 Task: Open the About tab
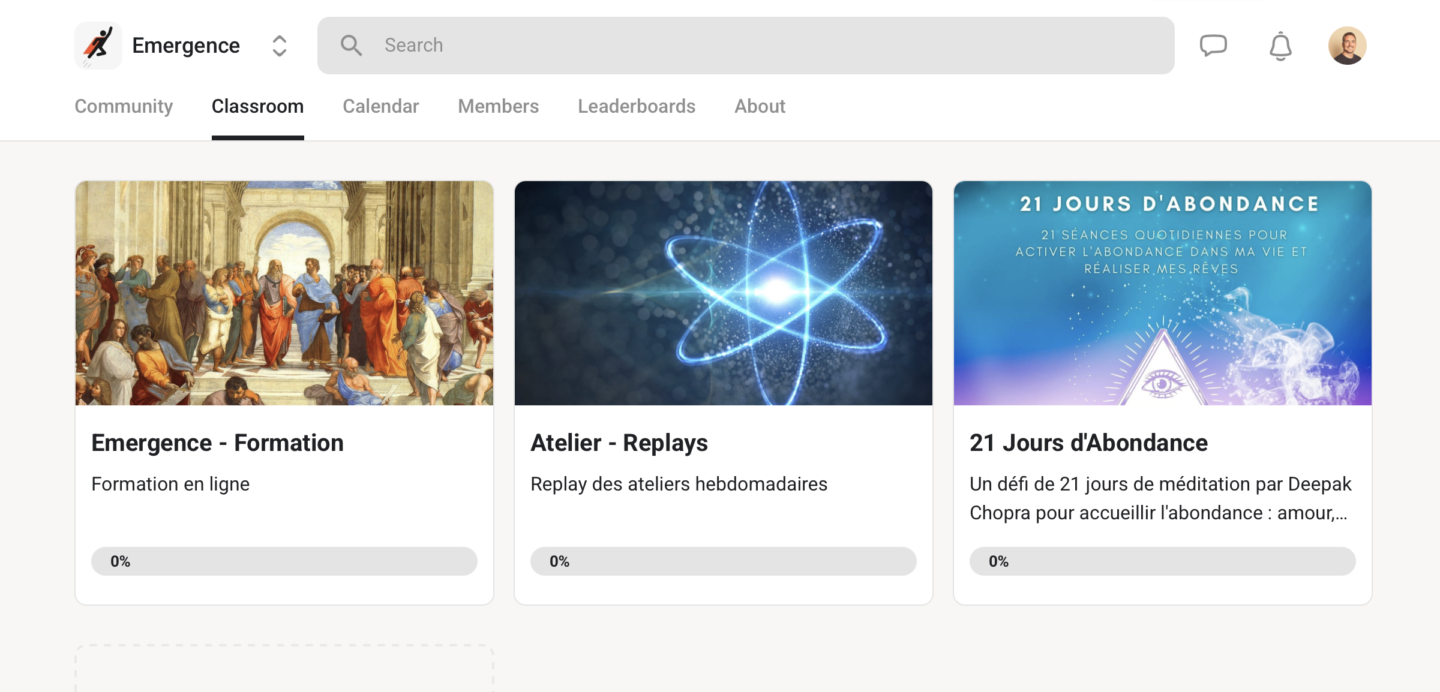point(760,106)
